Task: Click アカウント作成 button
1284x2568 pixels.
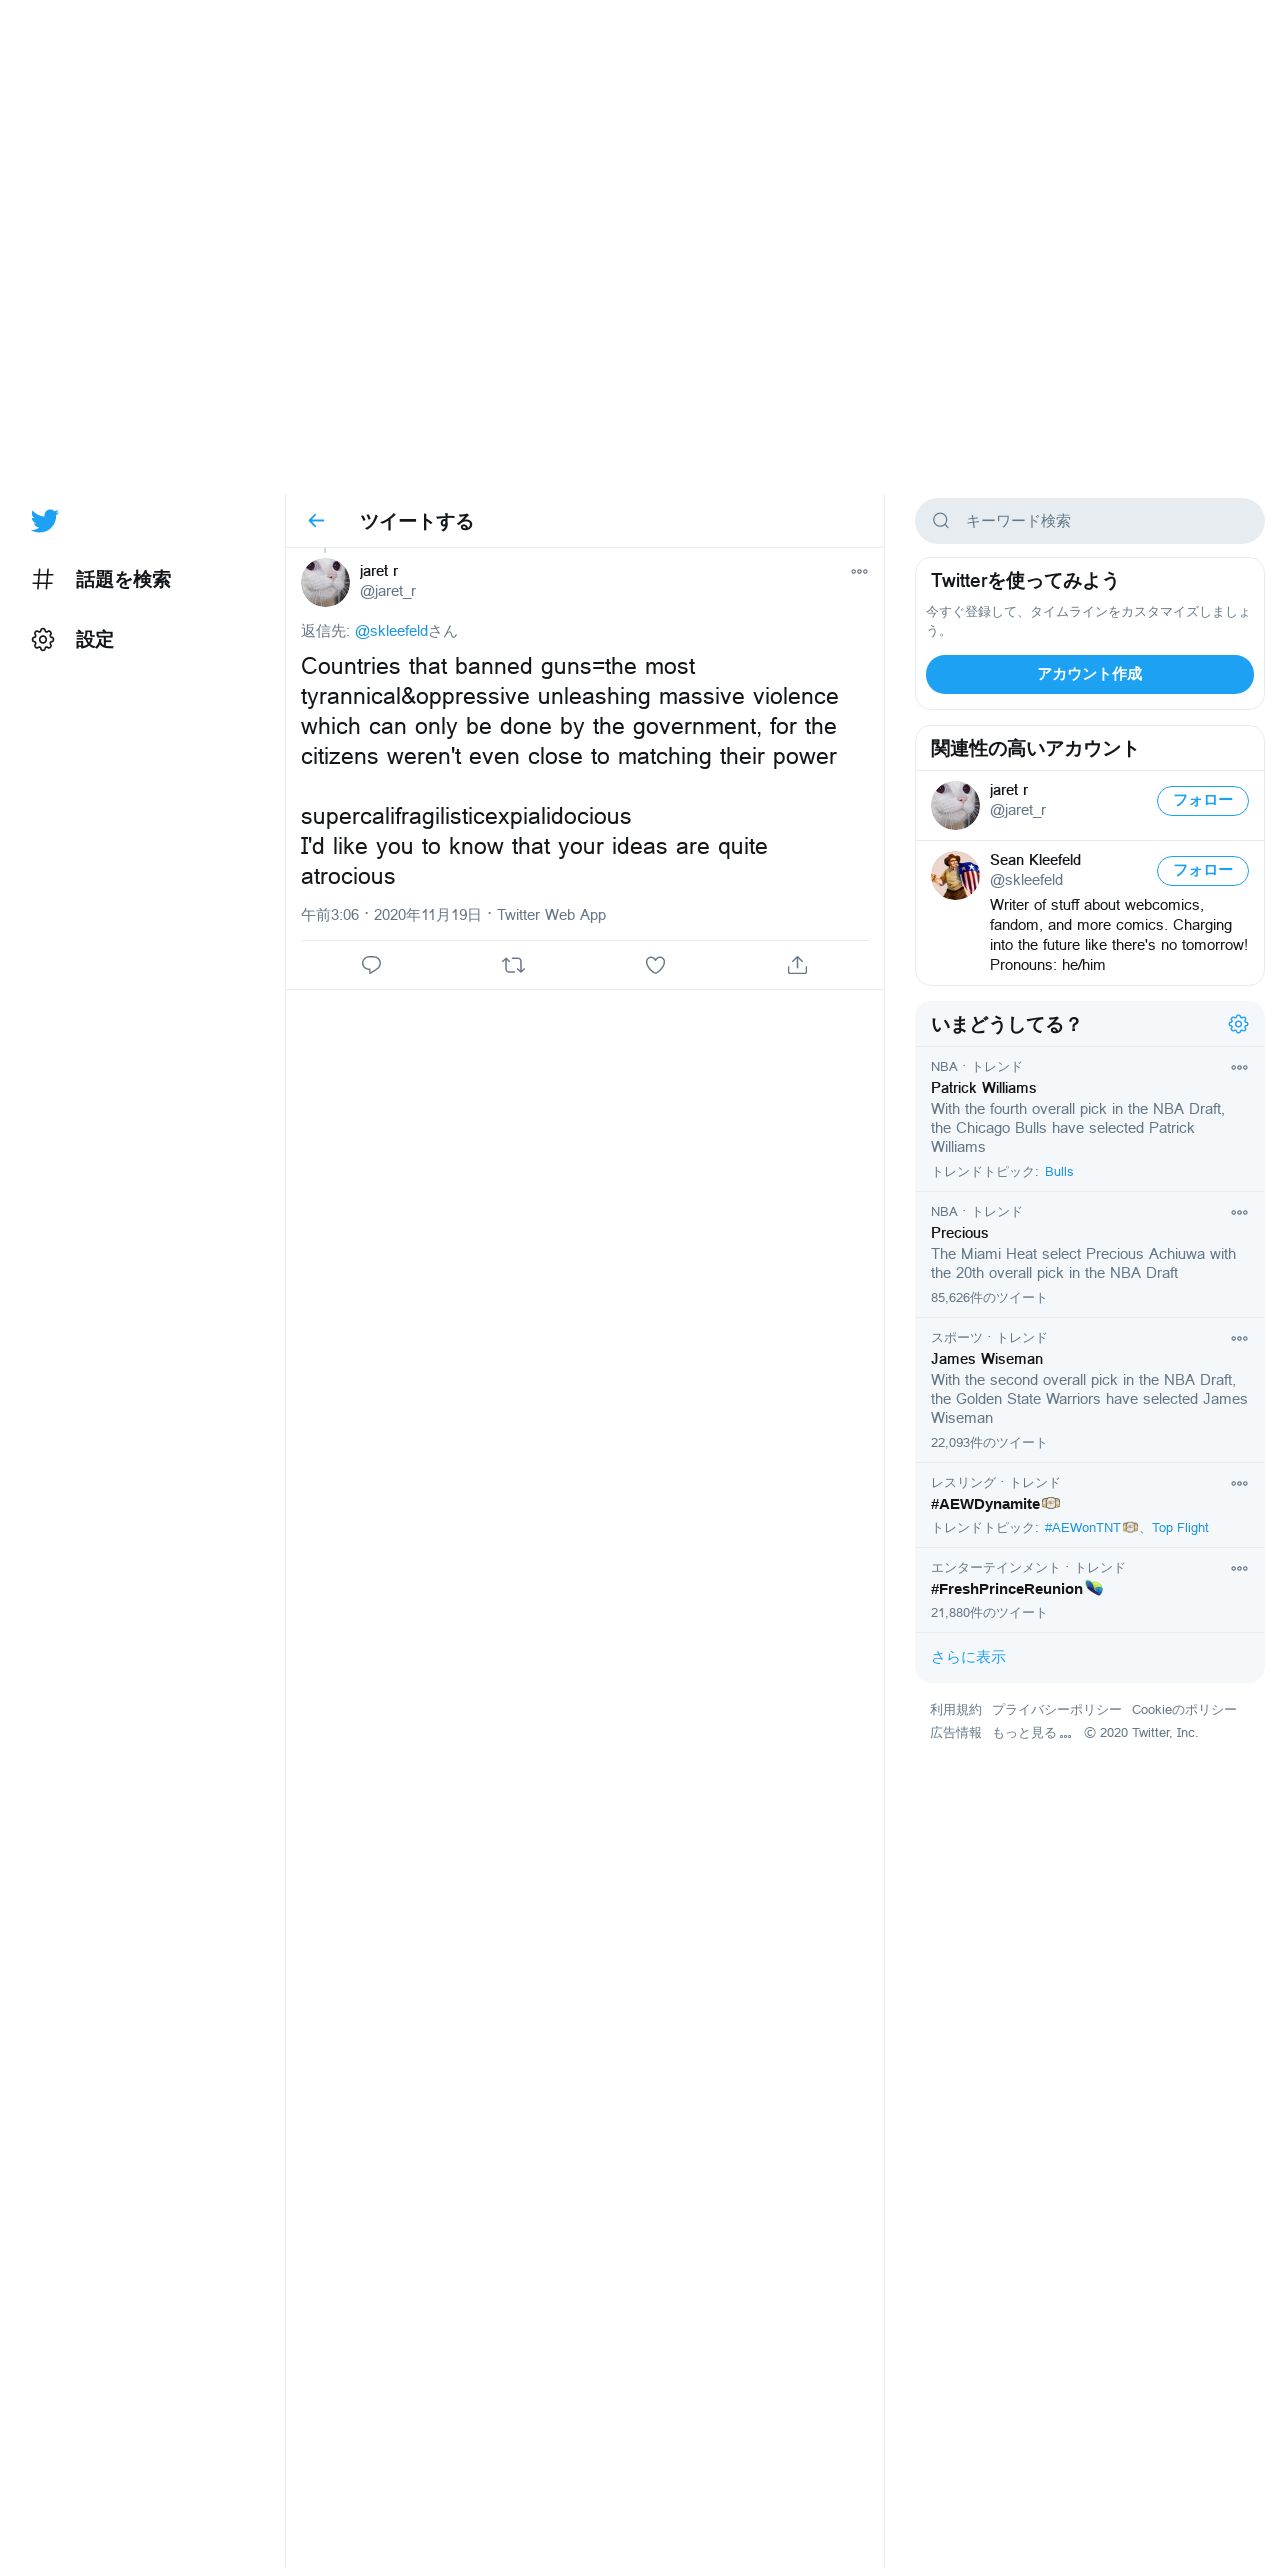Action: [1089, 674]
